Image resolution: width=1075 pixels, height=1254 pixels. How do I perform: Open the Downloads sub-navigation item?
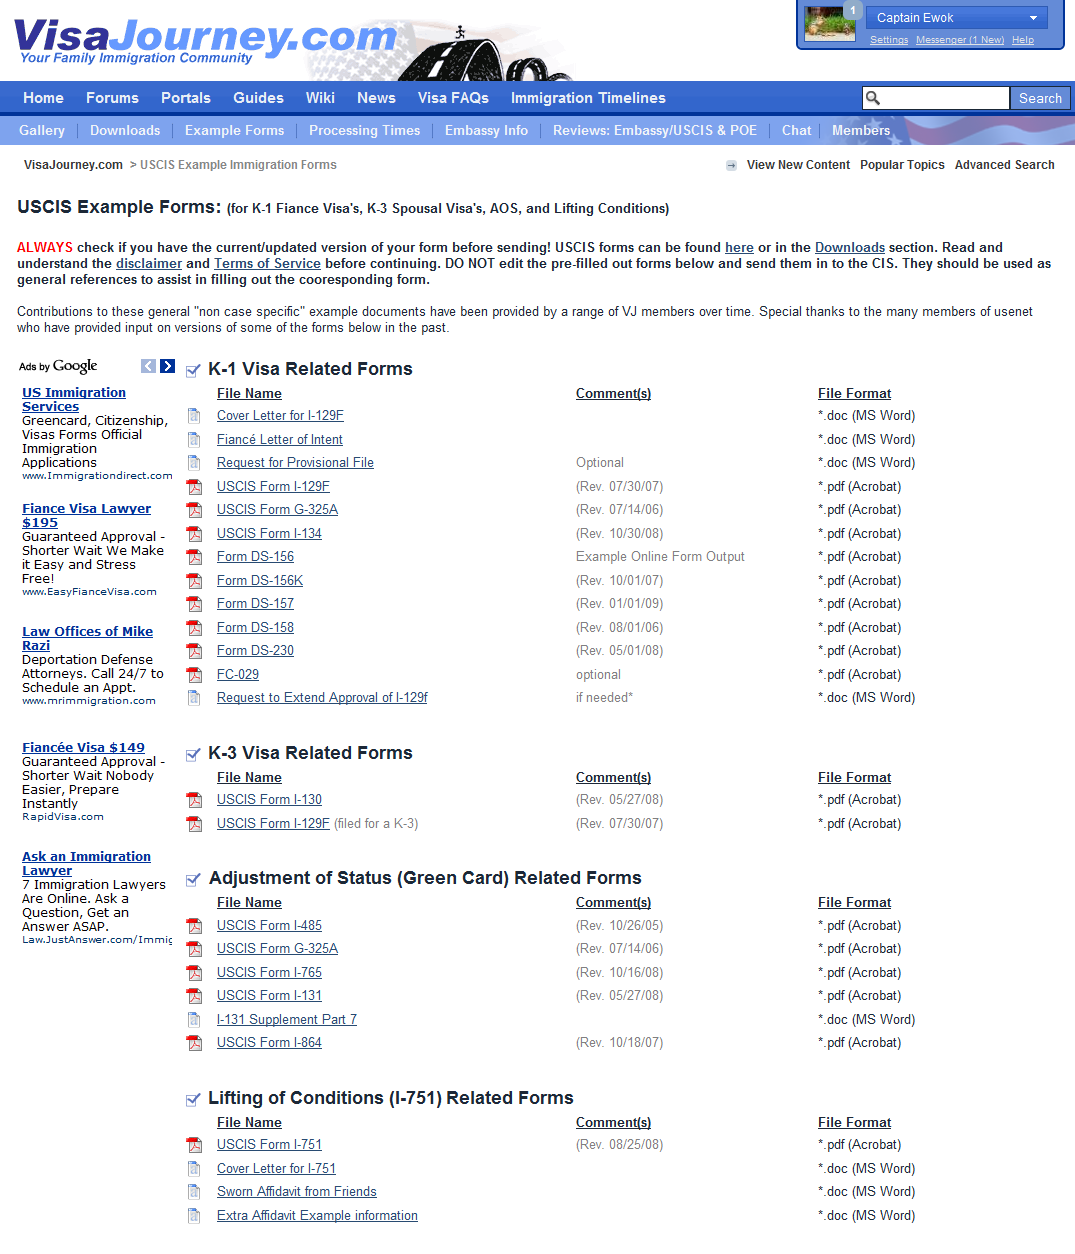point(125,131)
